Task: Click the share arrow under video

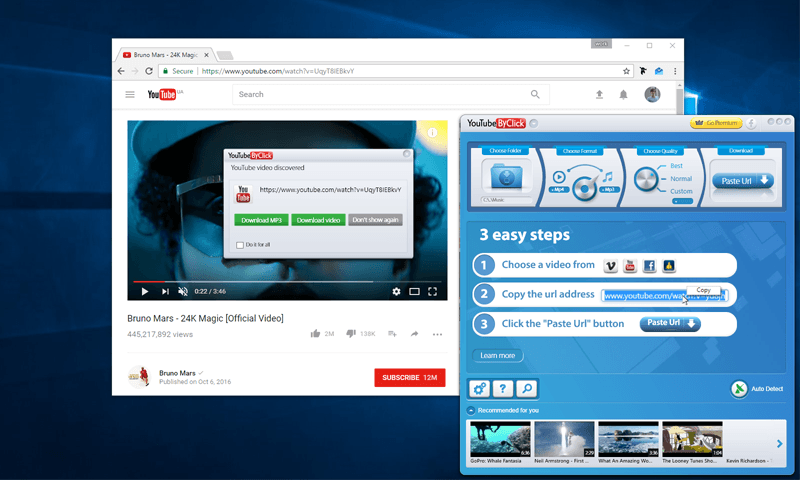Action: coord(414,334)
